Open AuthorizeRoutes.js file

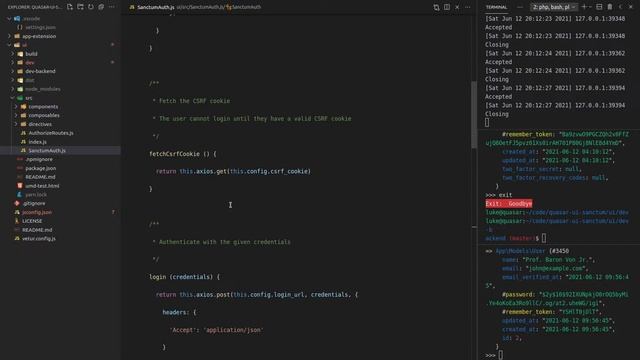coord(51,133)
